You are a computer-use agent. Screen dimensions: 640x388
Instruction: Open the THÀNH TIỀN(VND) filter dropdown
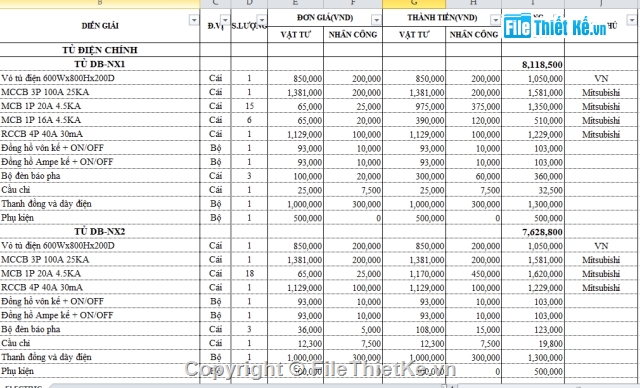pos(495,20)
